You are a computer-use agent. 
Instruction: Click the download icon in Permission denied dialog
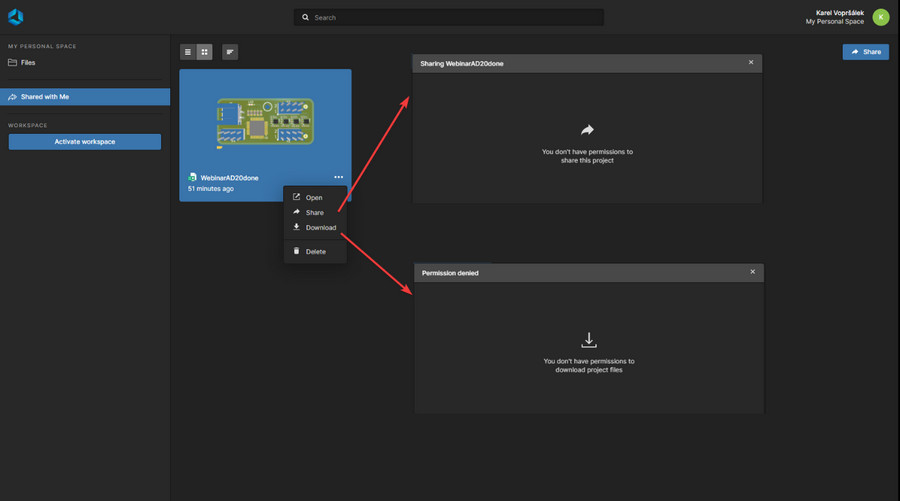pos(589,340)
